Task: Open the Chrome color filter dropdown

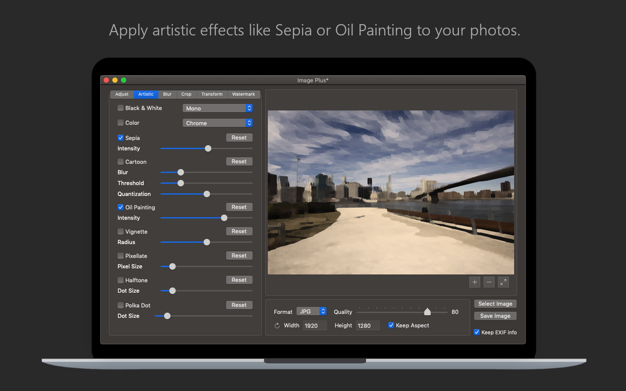Action: [x=218, y=123]
